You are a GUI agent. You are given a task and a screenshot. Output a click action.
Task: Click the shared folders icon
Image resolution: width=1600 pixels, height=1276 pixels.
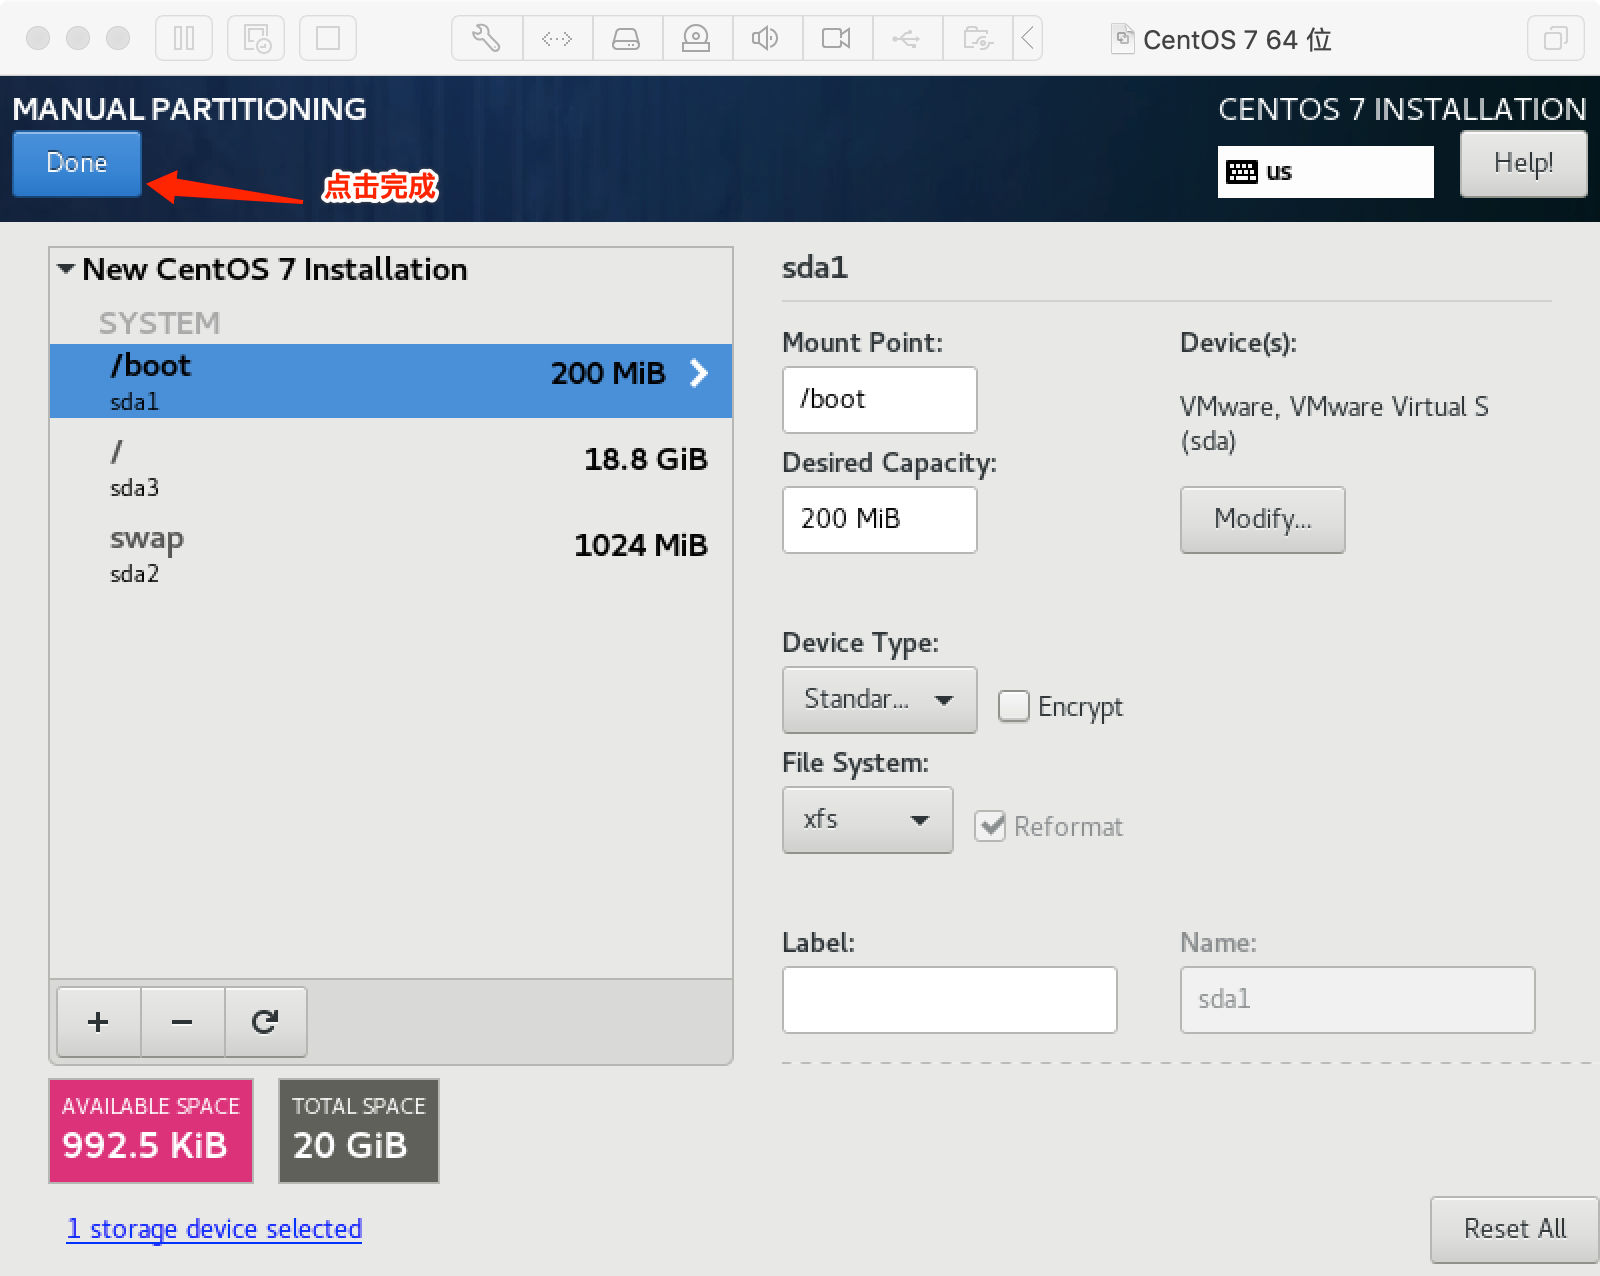tap(977, 39)
